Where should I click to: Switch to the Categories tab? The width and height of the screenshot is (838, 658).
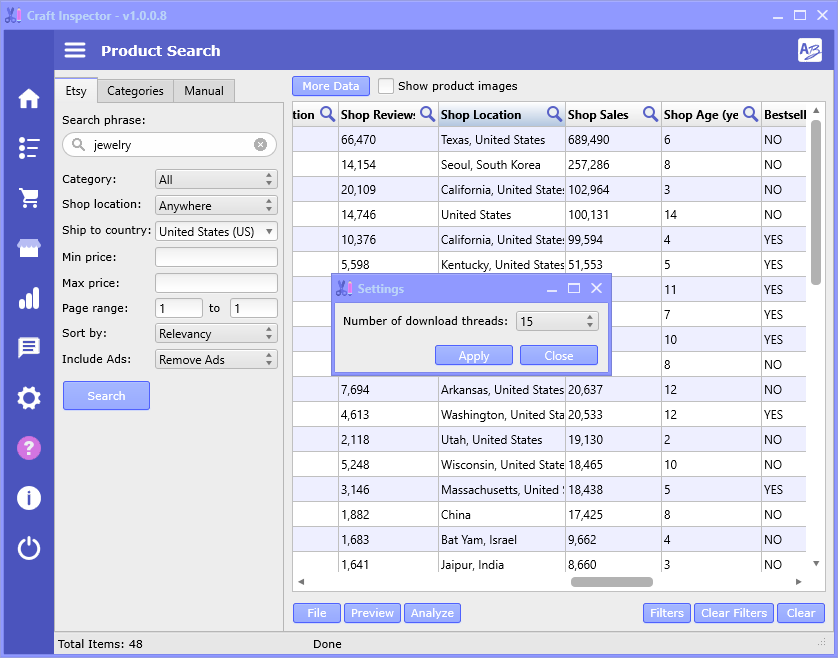tap(135, 91)
